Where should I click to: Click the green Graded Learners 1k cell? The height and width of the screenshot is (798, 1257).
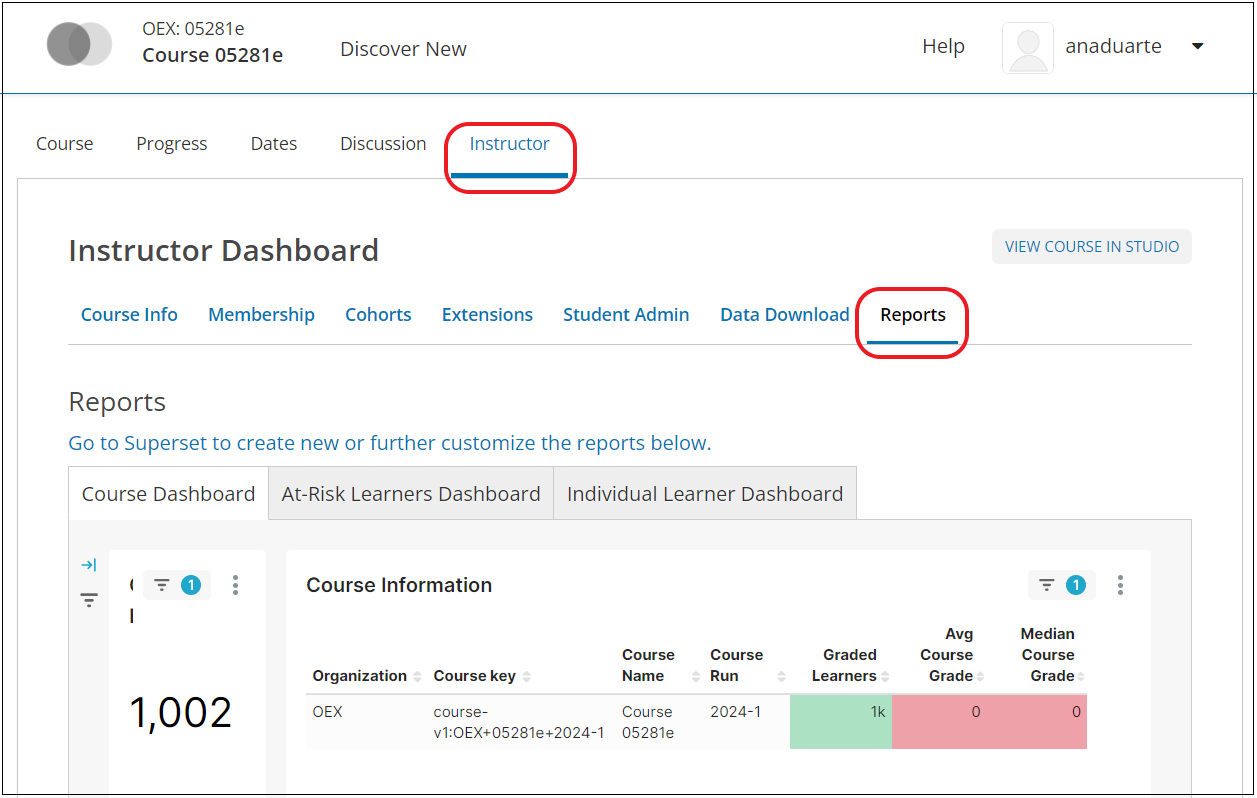(x=840, y=721)
